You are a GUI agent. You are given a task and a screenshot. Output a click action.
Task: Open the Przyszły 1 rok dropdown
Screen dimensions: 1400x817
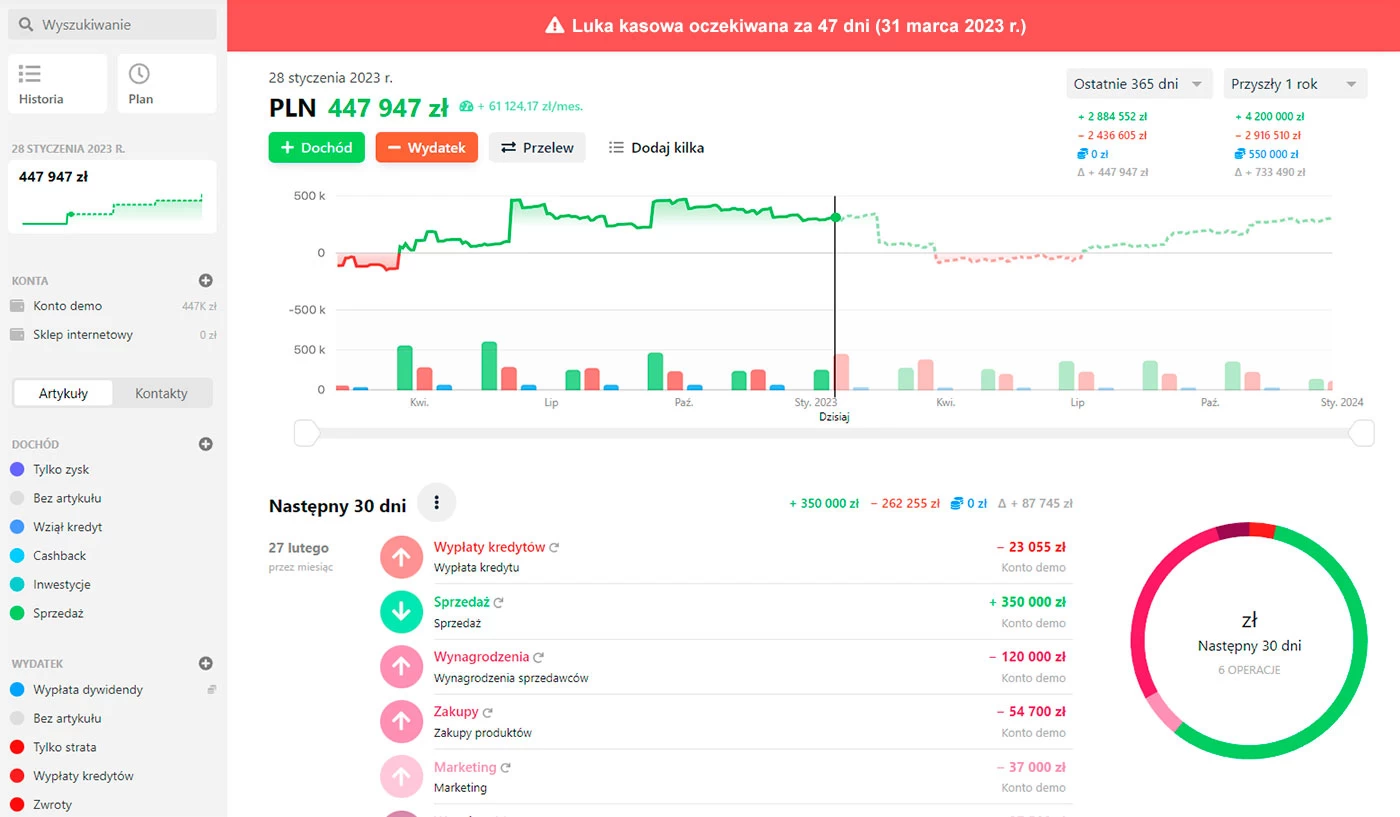pos(1295,84)
